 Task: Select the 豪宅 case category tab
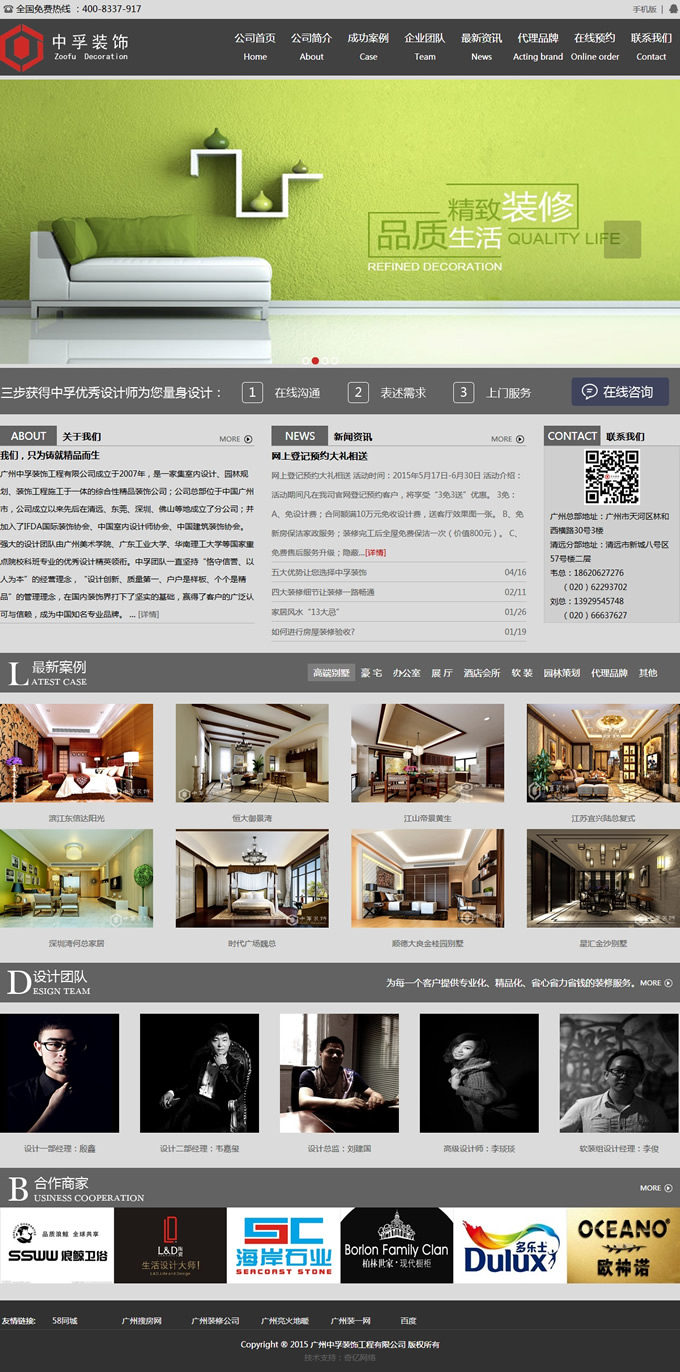(371, 673)
